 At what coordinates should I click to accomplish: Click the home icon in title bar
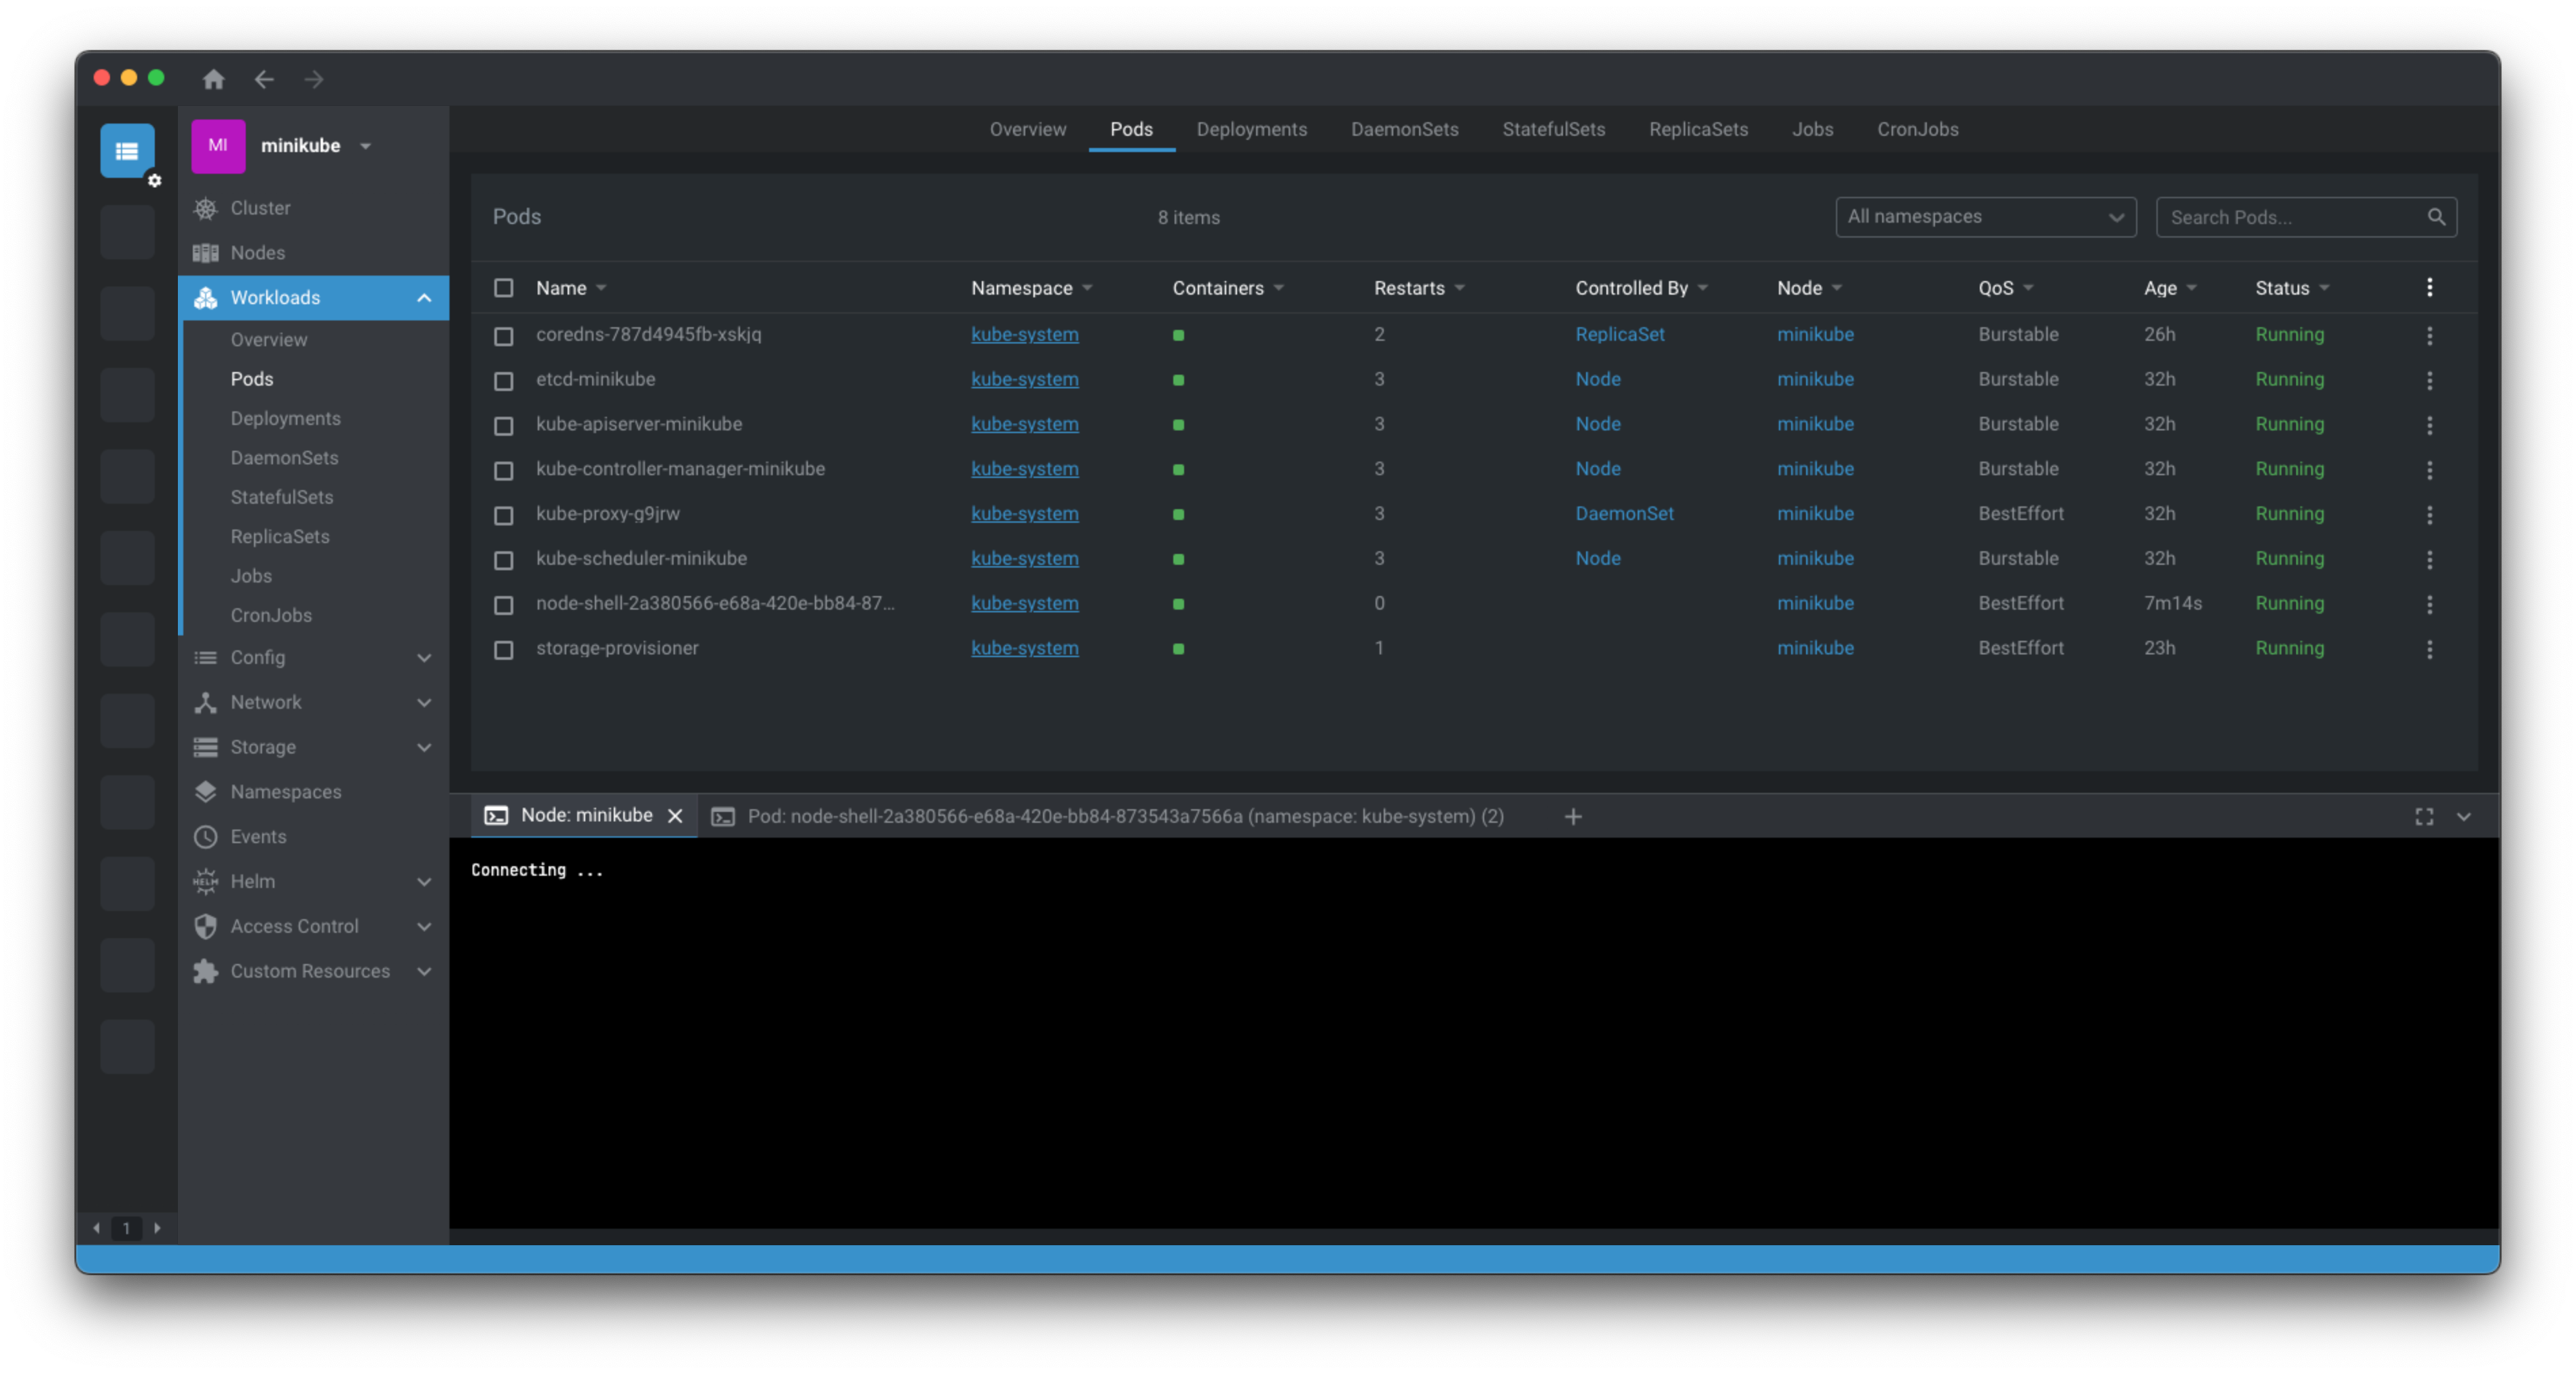point(213,79)
